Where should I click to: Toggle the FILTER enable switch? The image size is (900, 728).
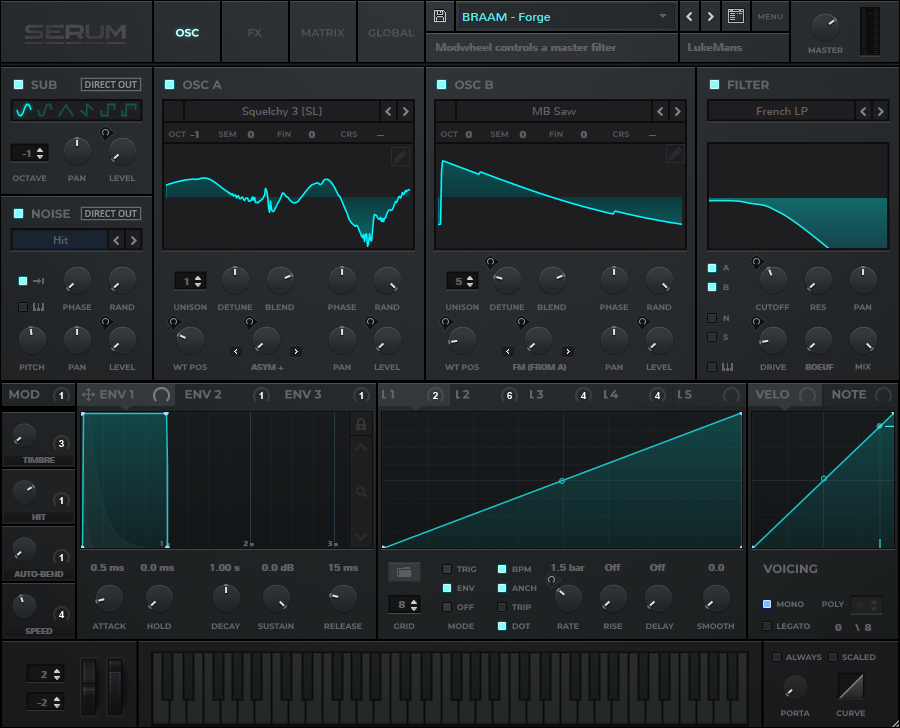click(x=714, y=84)
